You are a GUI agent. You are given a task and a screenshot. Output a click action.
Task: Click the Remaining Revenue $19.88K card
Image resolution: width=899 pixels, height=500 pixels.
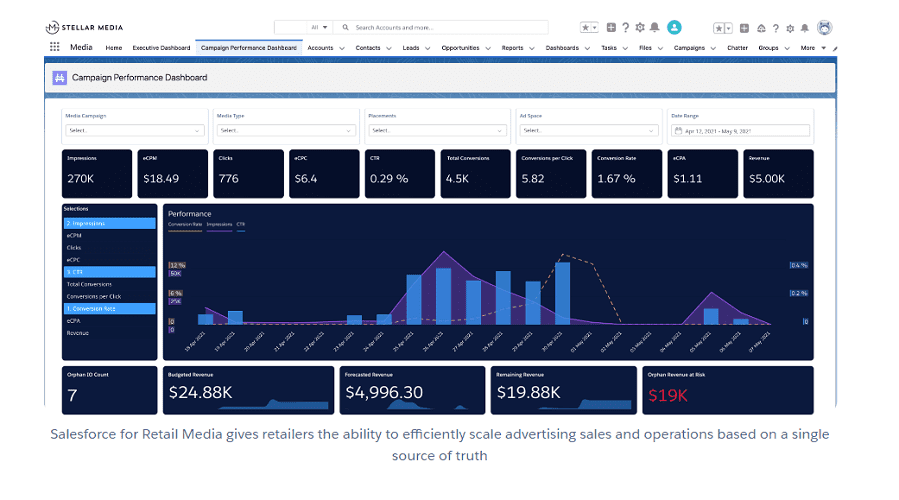(x=564, y=390)
